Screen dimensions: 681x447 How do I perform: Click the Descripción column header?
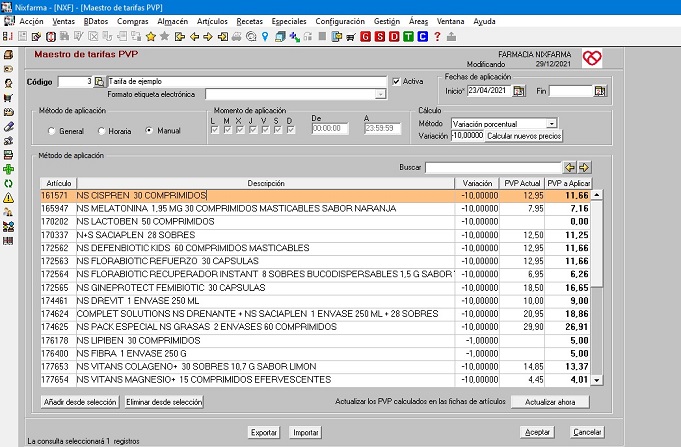(266, 183)
